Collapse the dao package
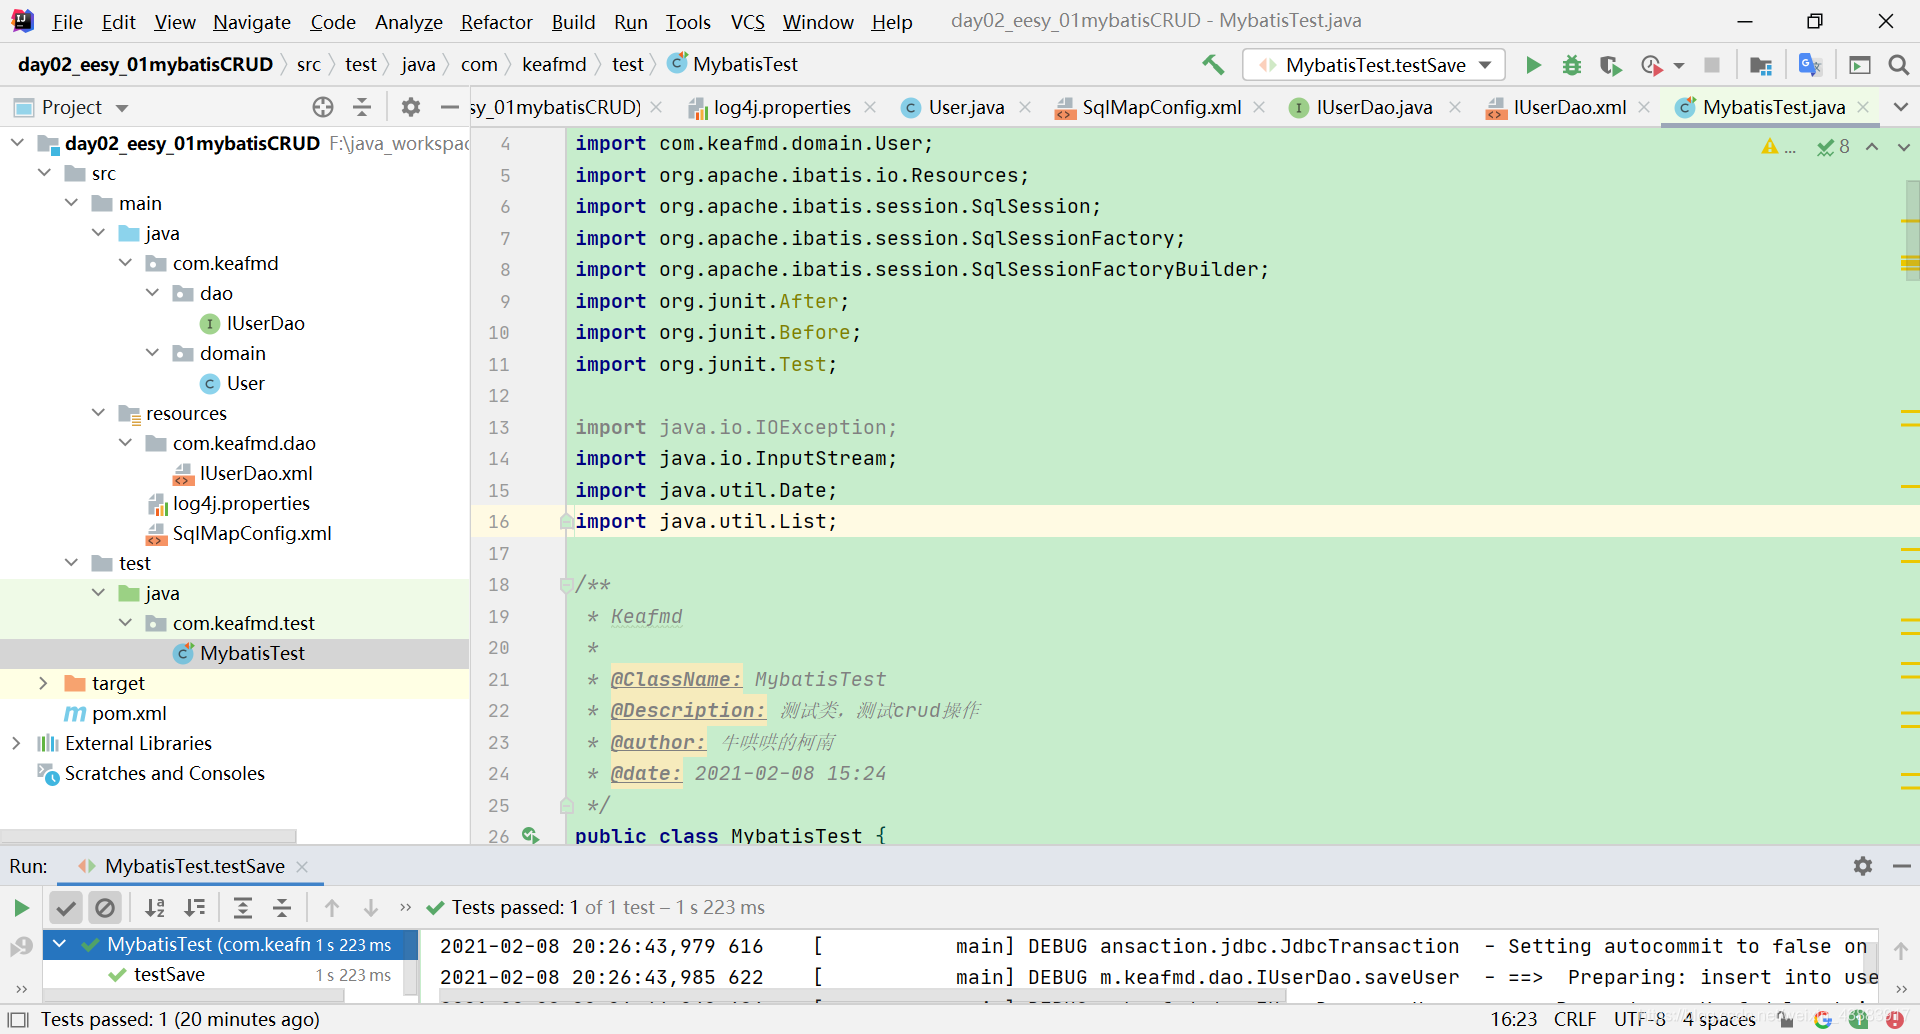Screen dimensions: 1920x1034 pos(152,293)
